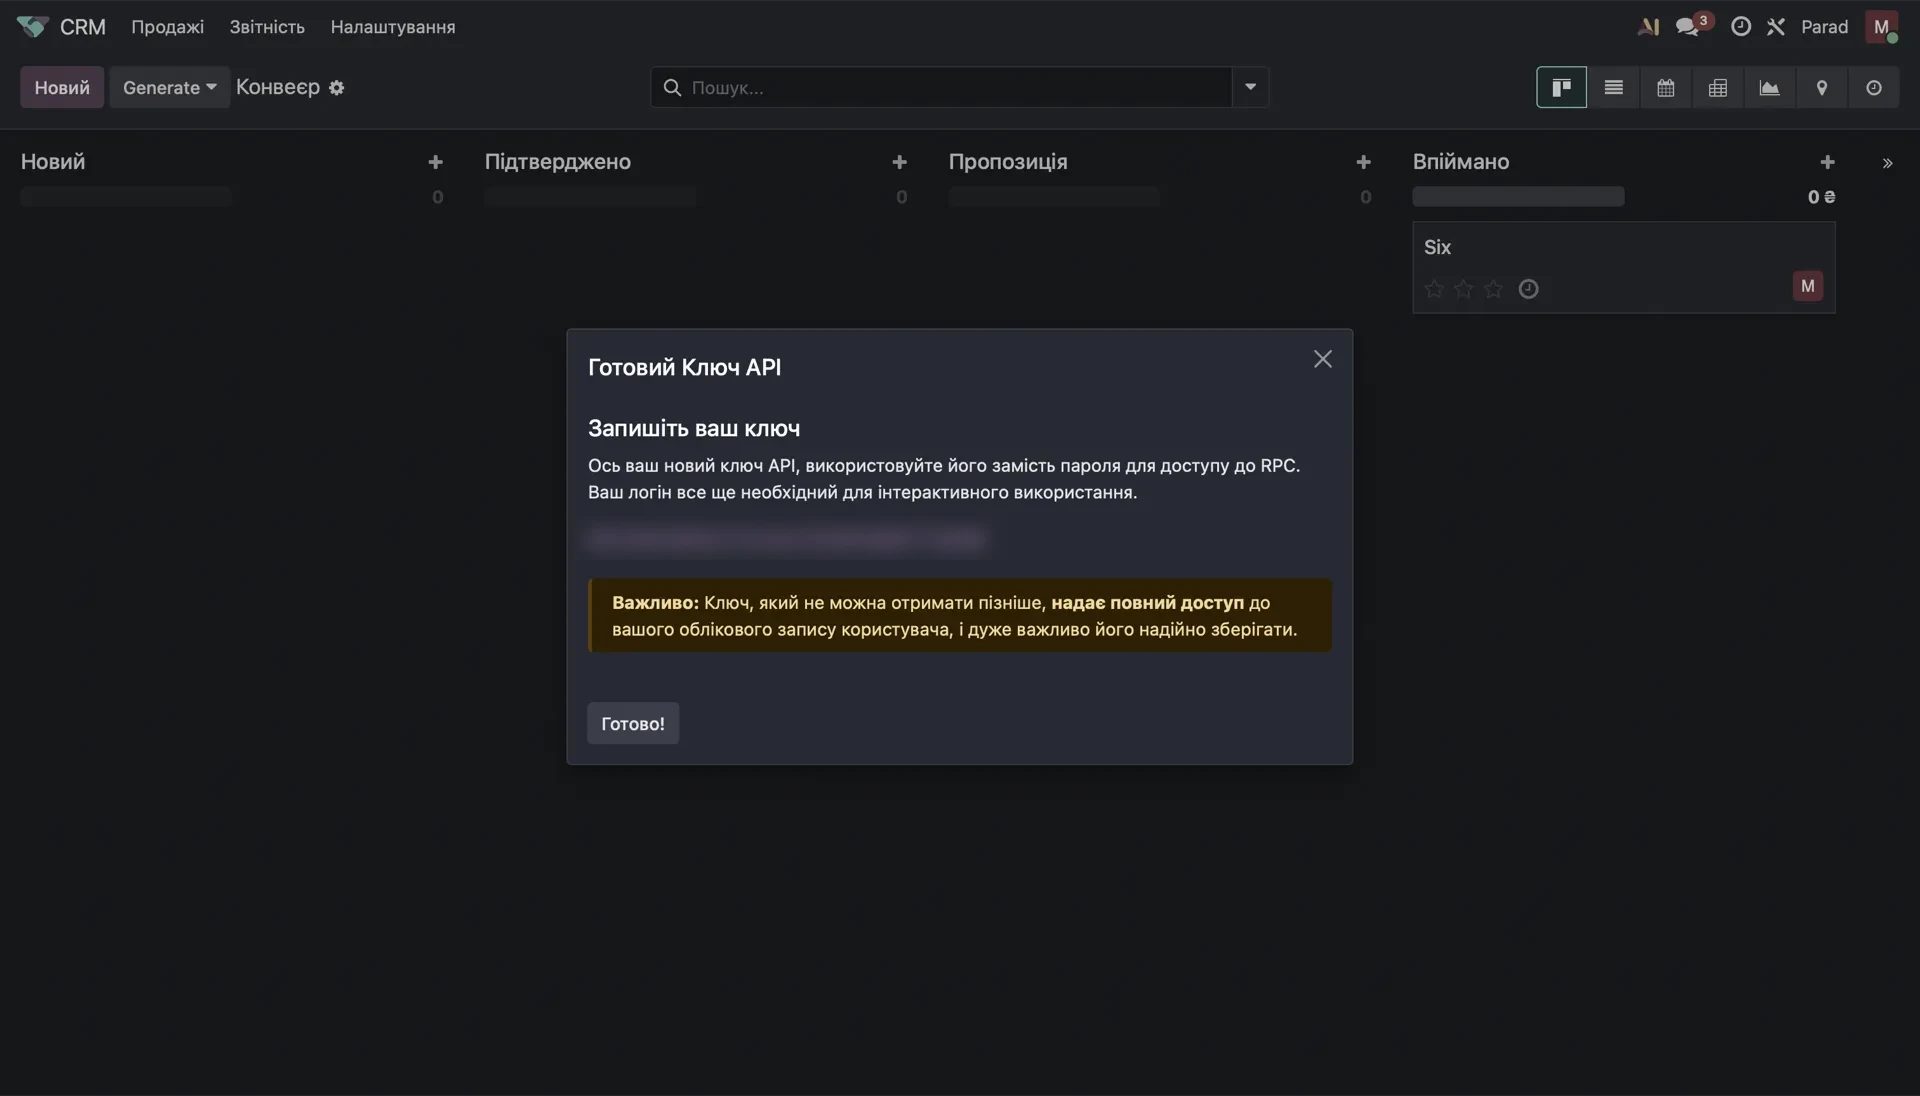The height and width of the screenshot is (1096, 1920).
Task: Expand the folded column chevron
Action: pos(1887,163)
